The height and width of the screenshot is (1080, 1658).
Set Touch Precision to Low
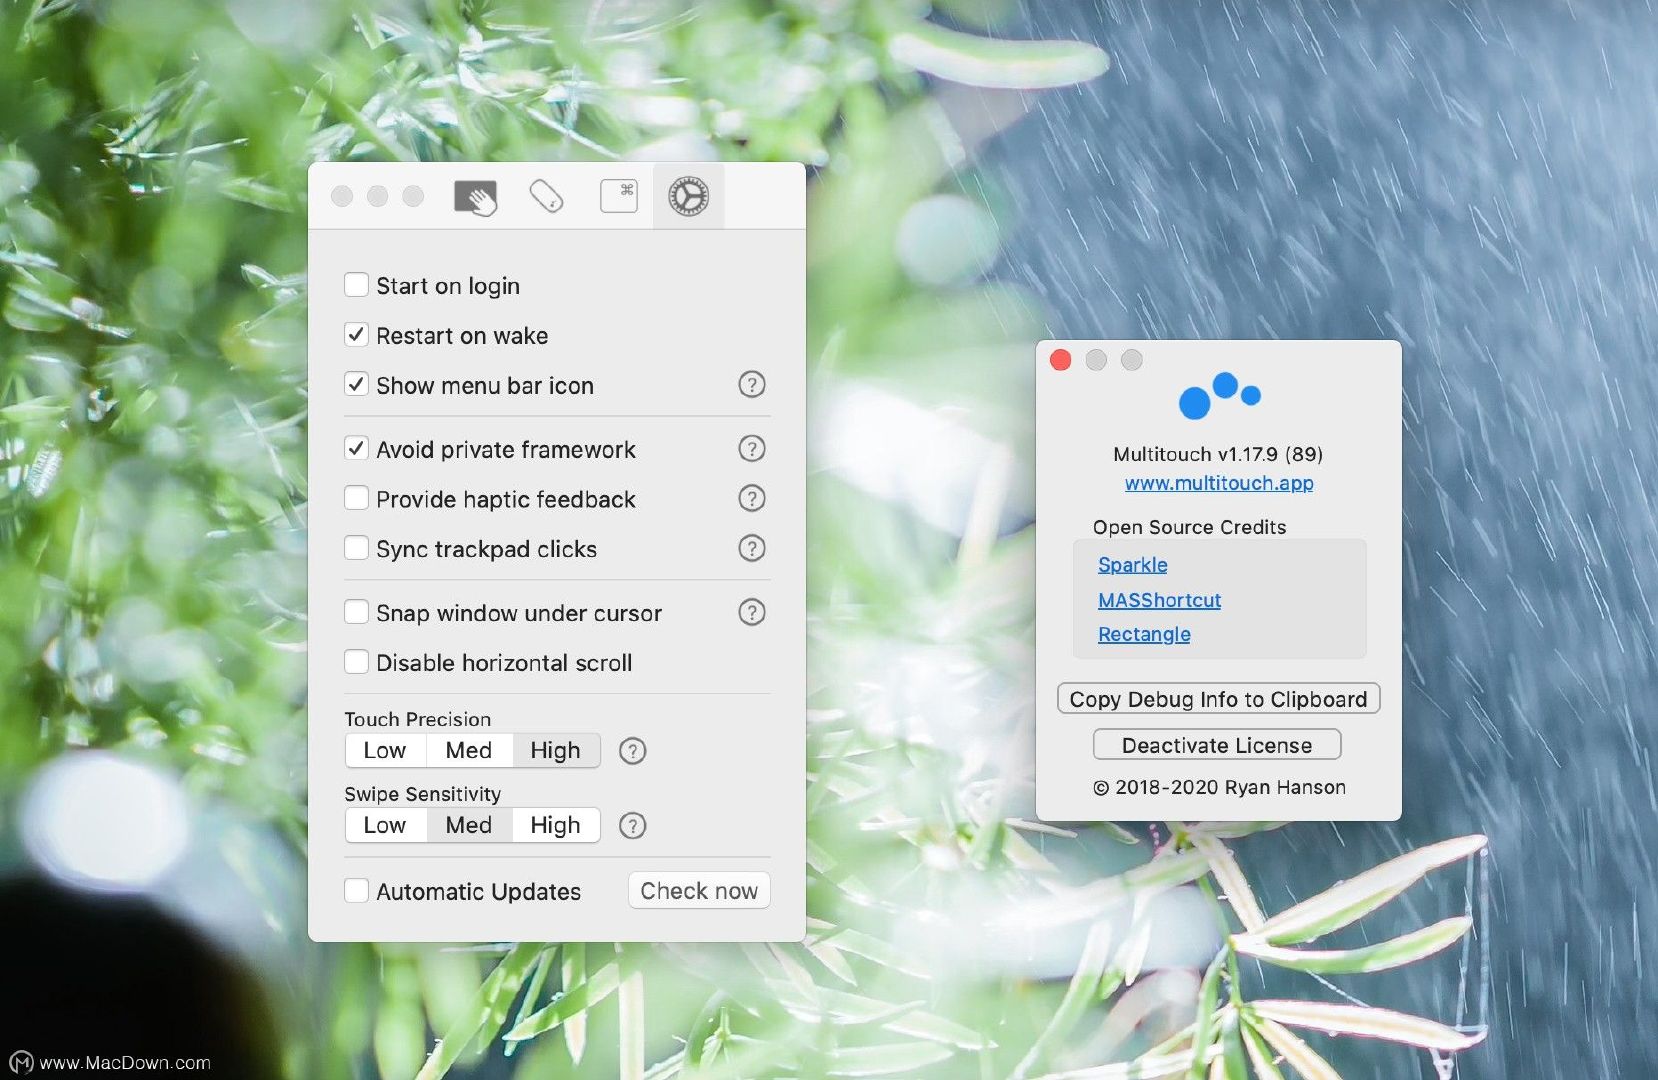(x=385, y=750)
